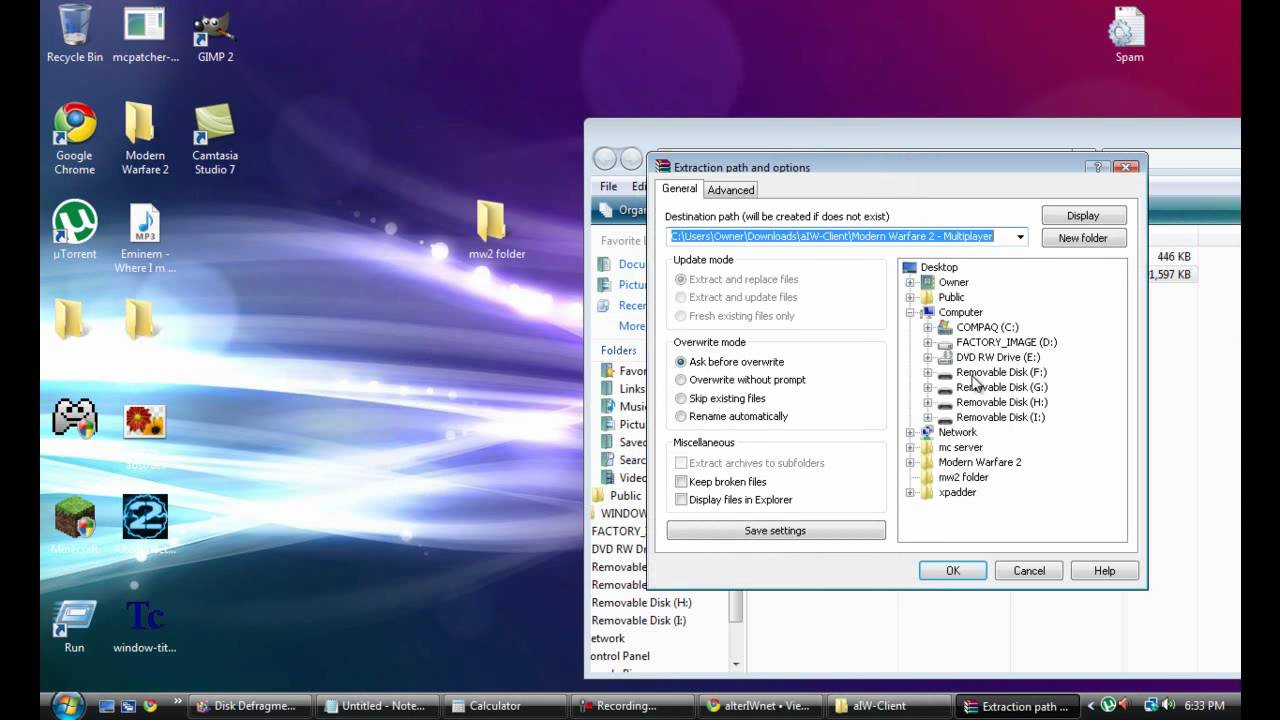1280x720 pixels.
Task: Launch Google Chrome from the desktop
Action: (x=74, y=138)
